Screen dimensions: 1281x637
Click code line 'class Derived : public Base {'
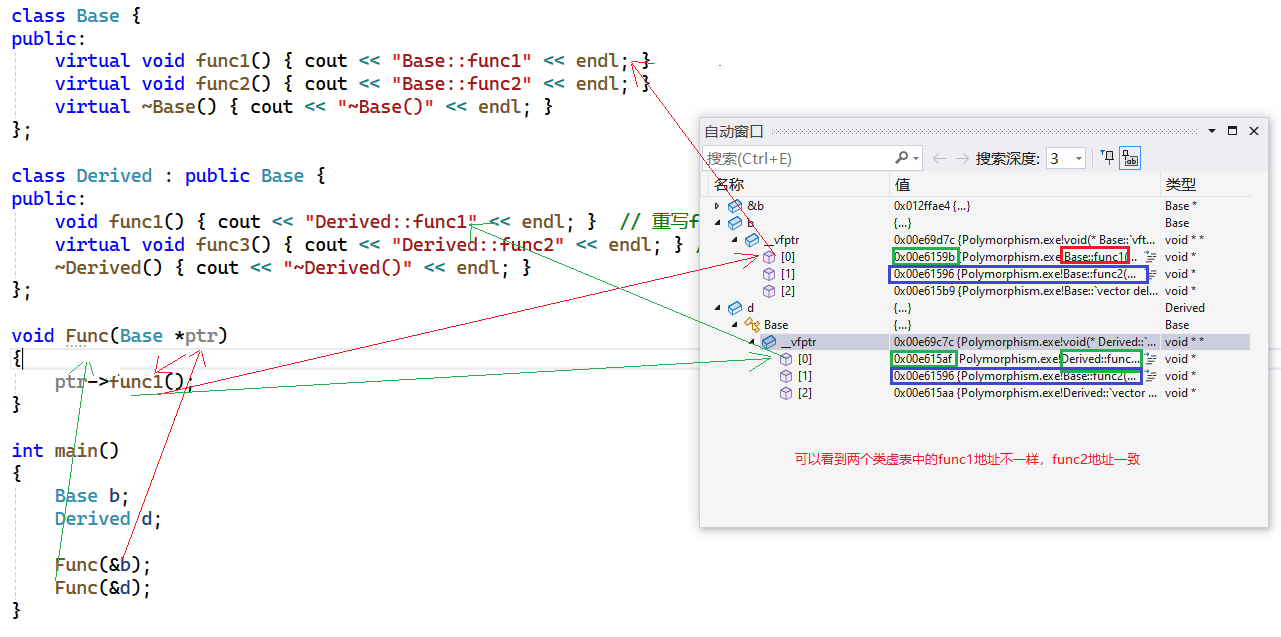[x=169, y=176]
